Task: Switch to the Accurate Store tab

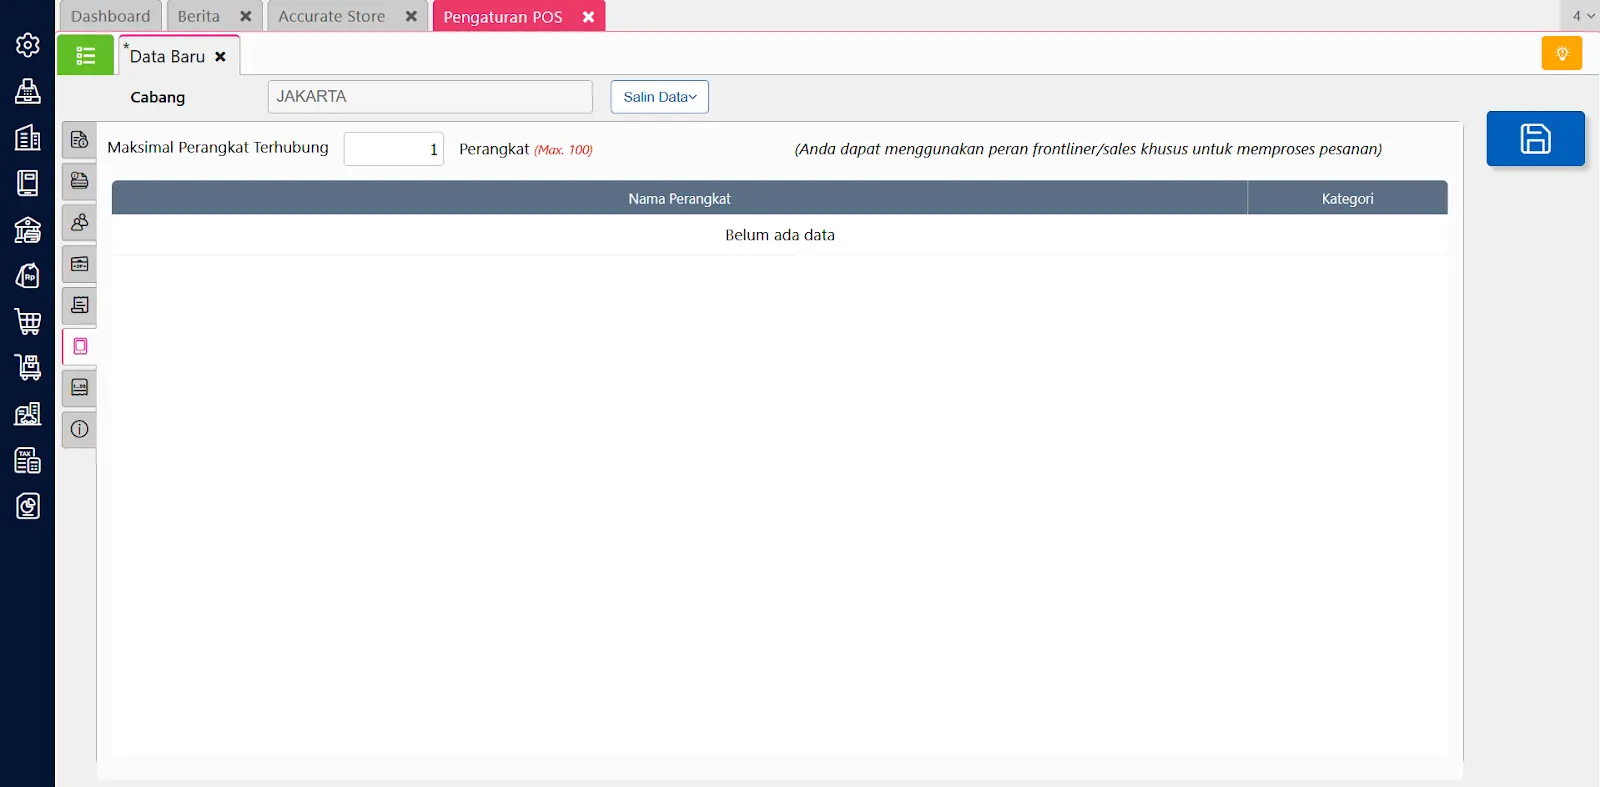Action: click(x=332, y=16)
